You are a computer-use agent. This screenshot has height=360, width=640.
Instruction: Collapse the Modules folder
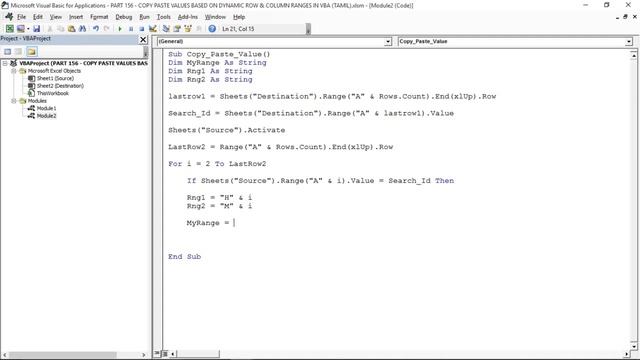(x=13, y=101)
